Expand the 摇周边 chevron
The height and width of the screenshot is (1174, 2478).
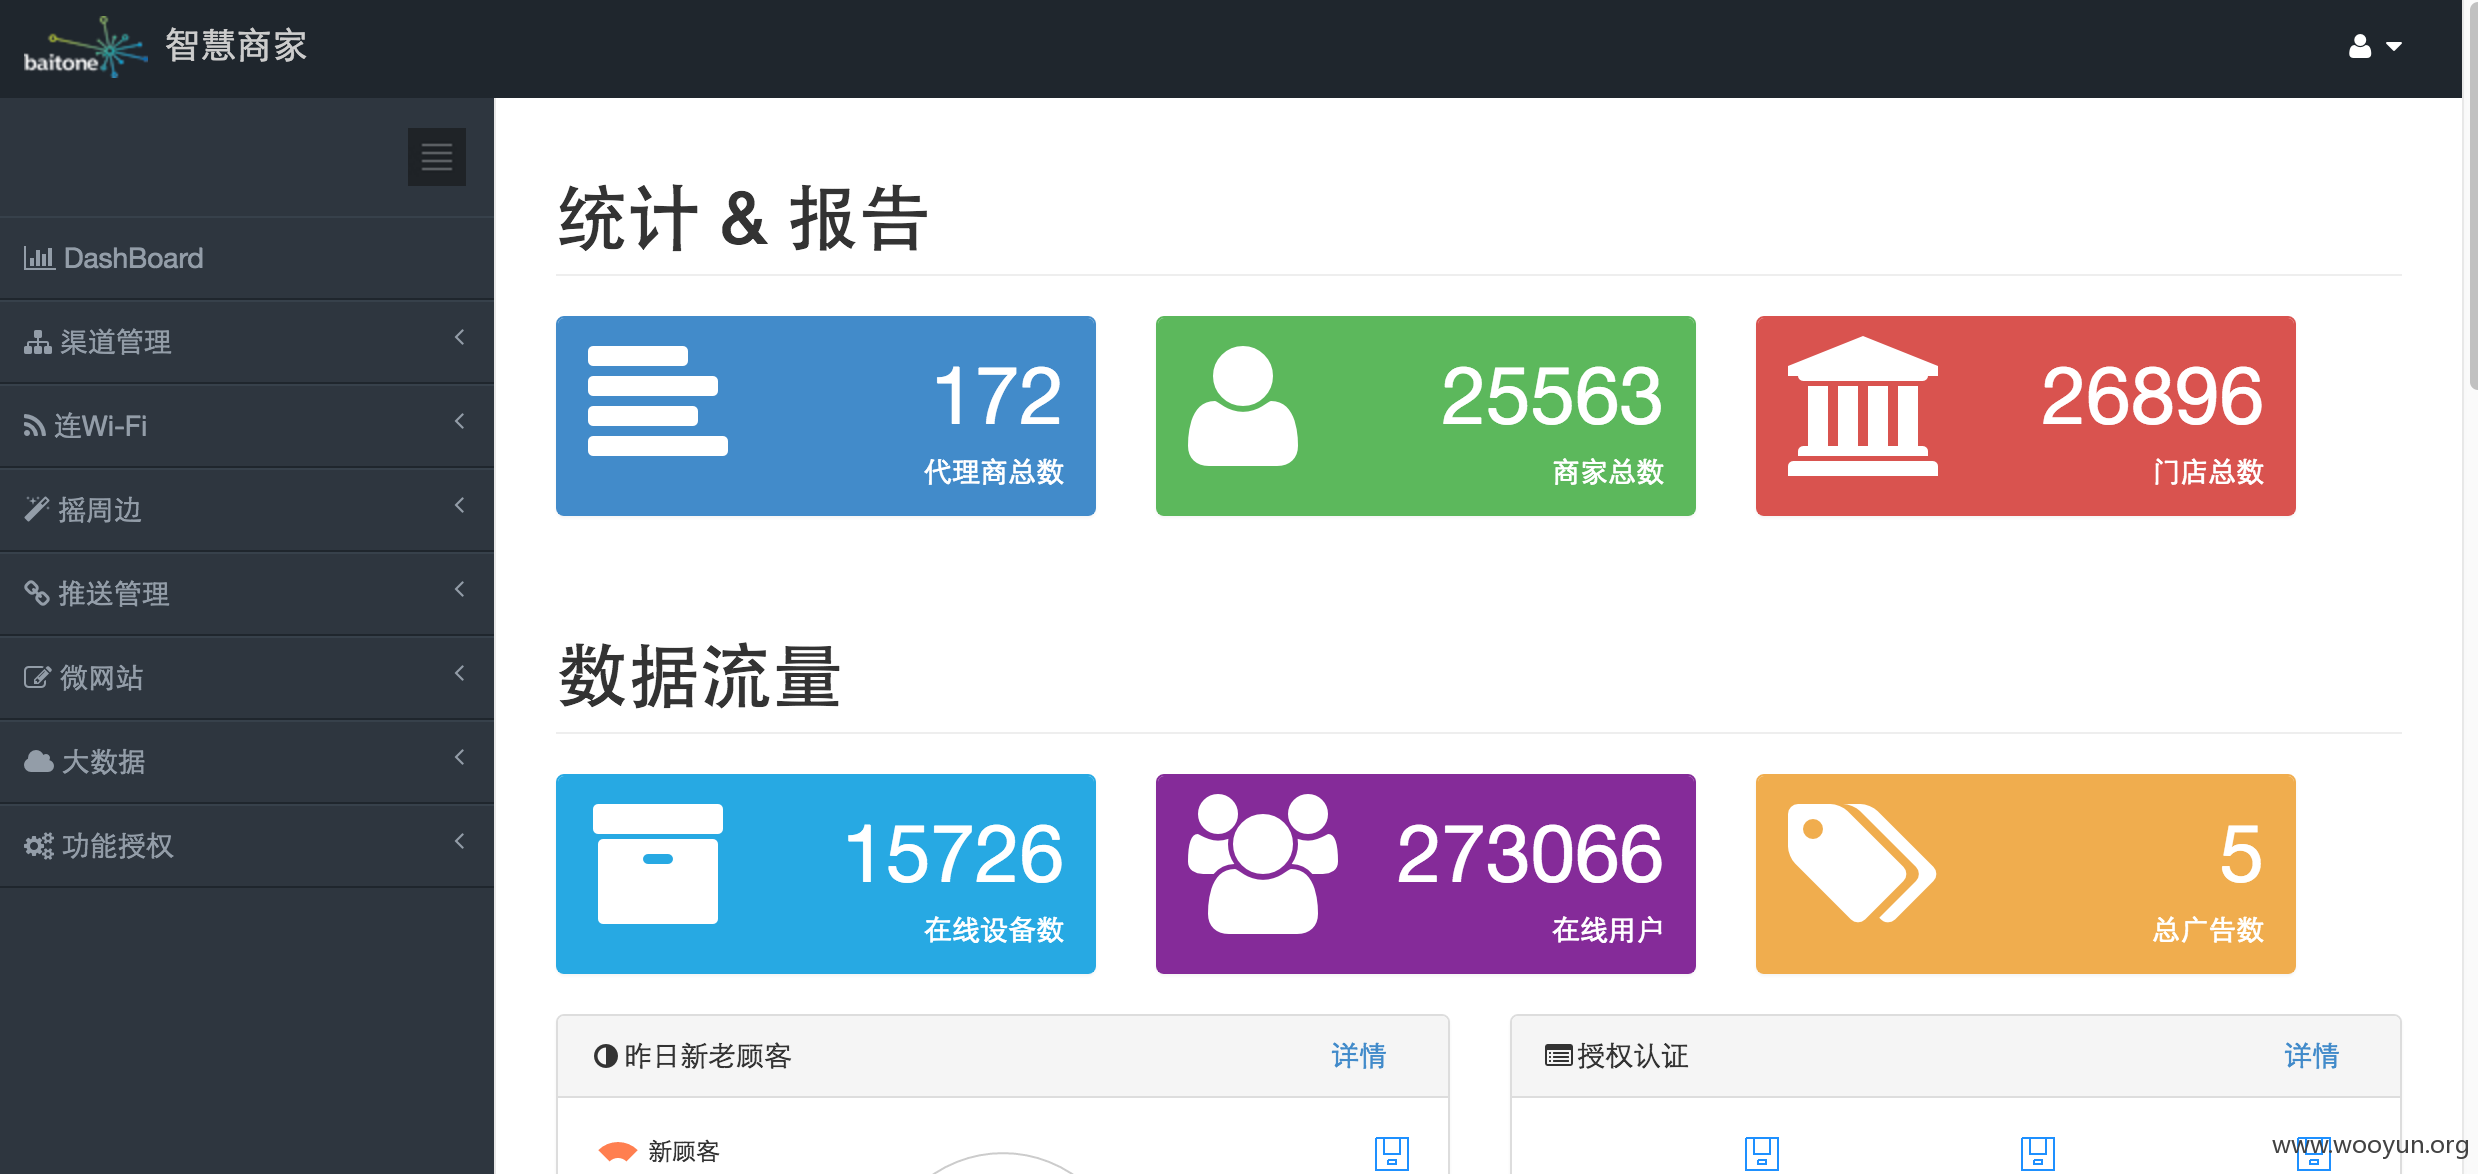(460, 506)
